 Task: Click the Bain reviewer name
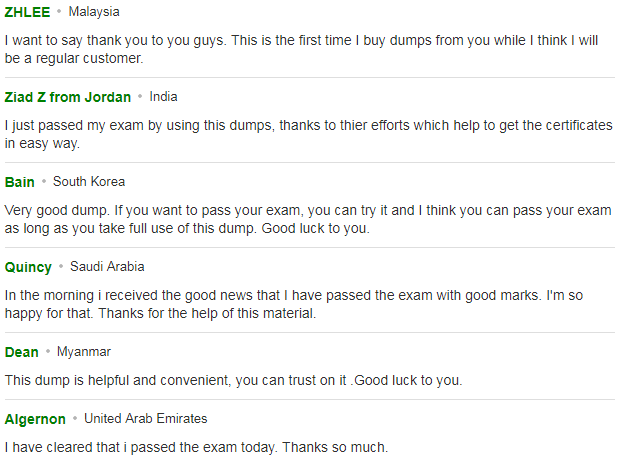(19, 182)
